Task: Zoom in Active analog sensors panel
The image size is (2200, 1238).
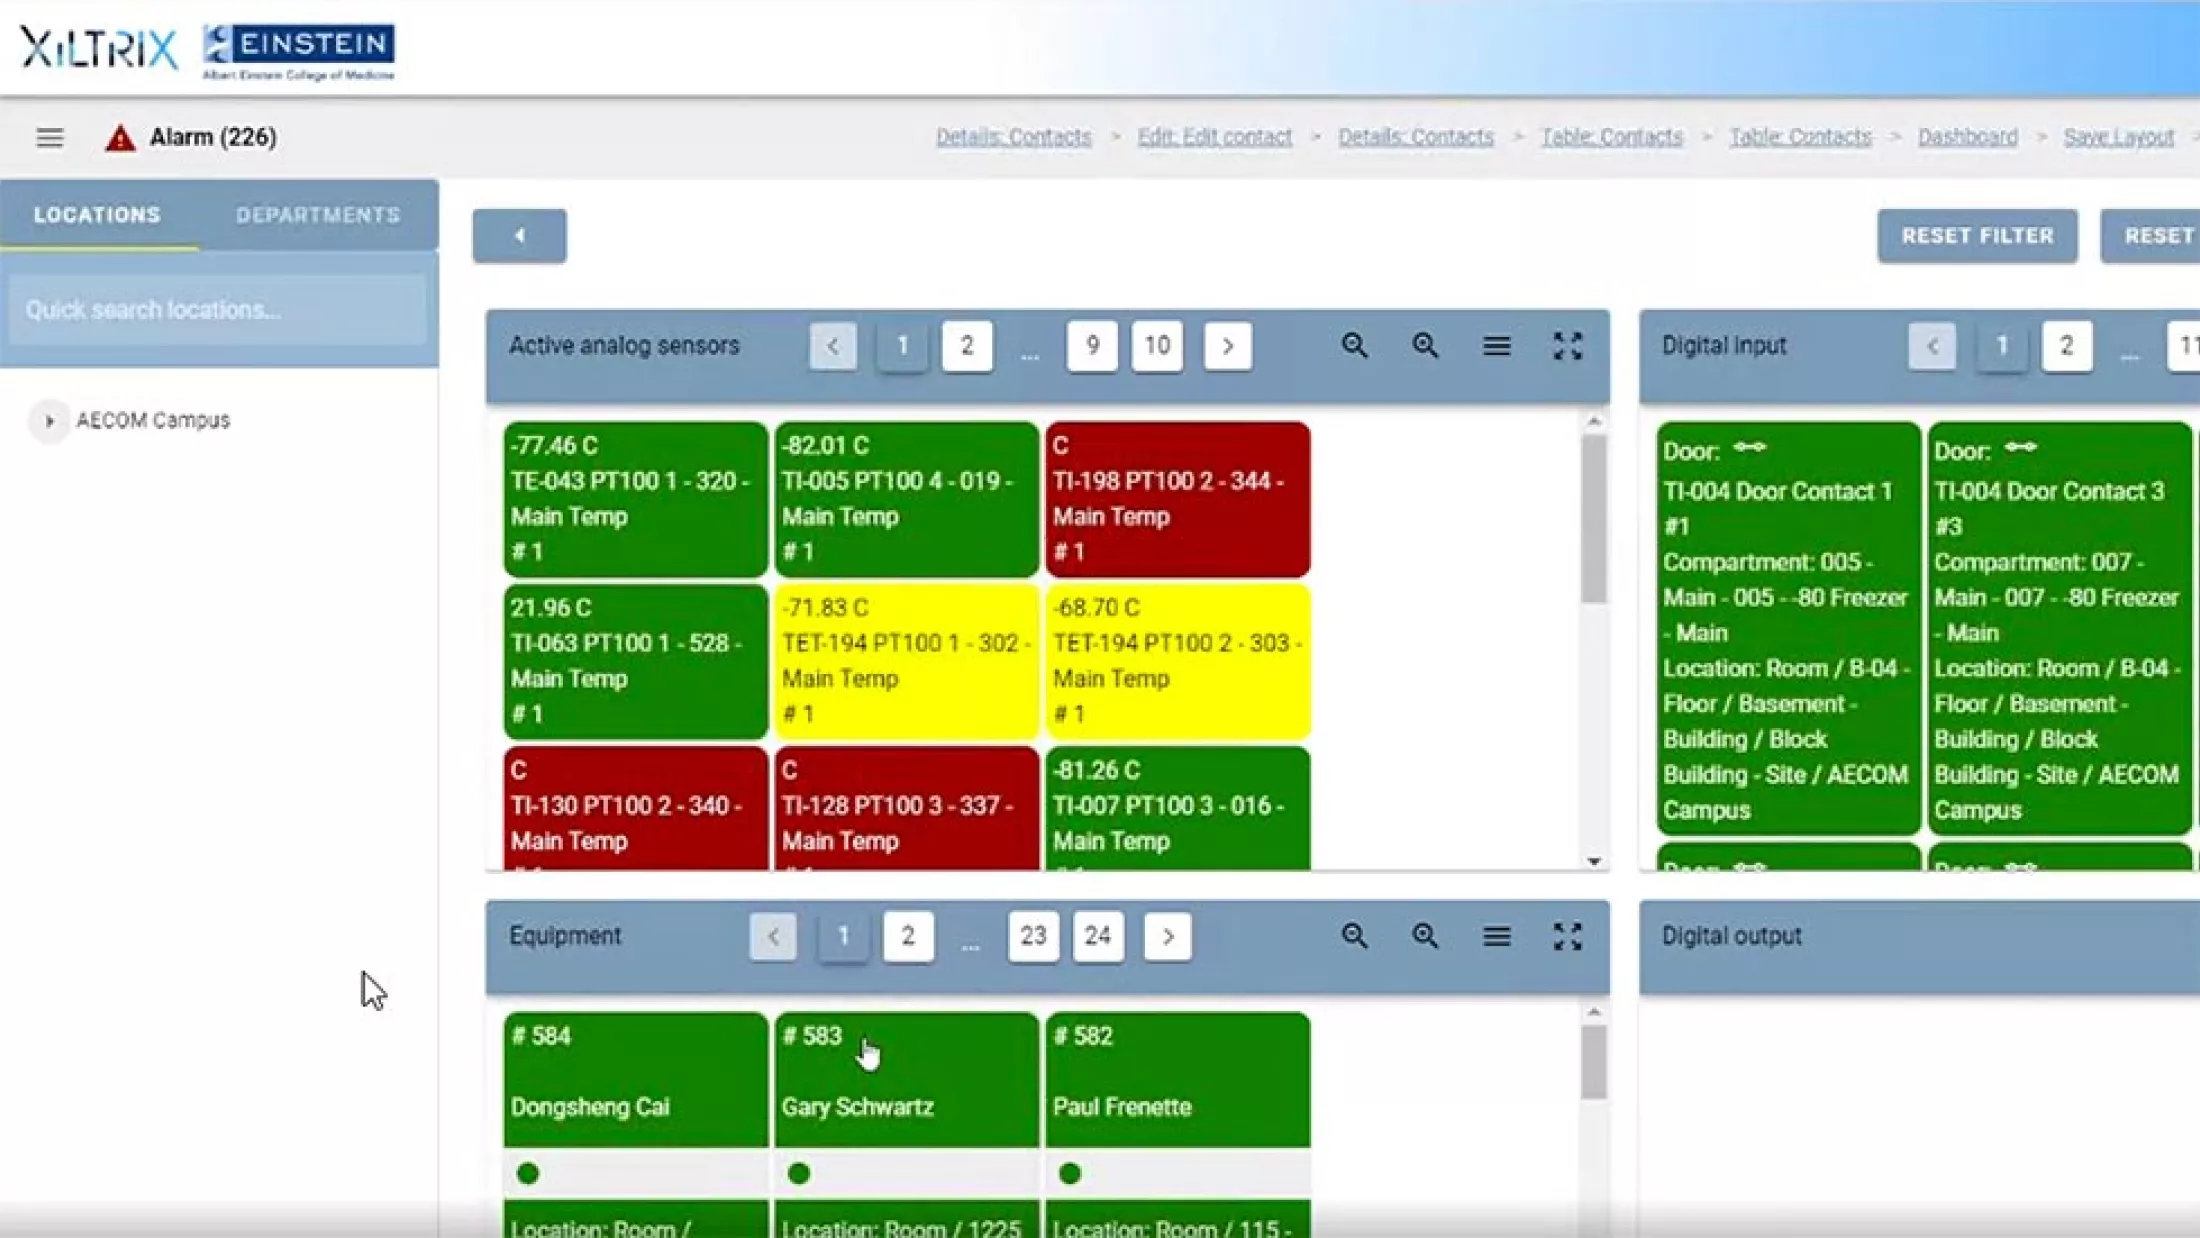Action: pyautogui.click(x=1425, y=346)
